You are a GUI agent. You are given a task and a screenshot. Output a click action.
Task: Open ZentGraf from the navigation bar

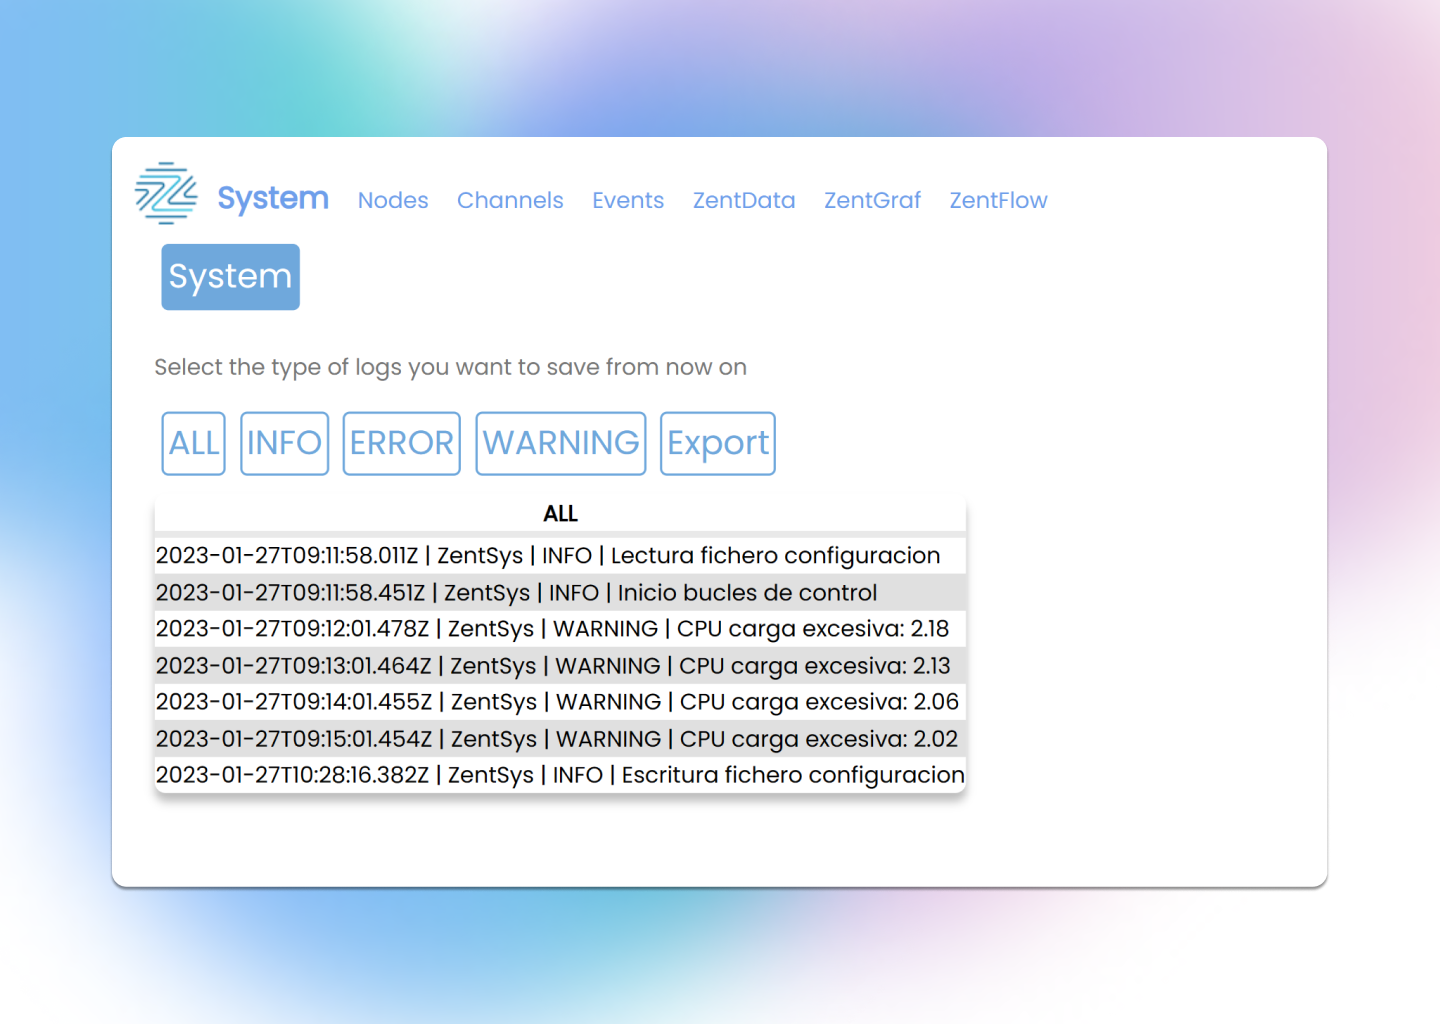tap(872, 200)
